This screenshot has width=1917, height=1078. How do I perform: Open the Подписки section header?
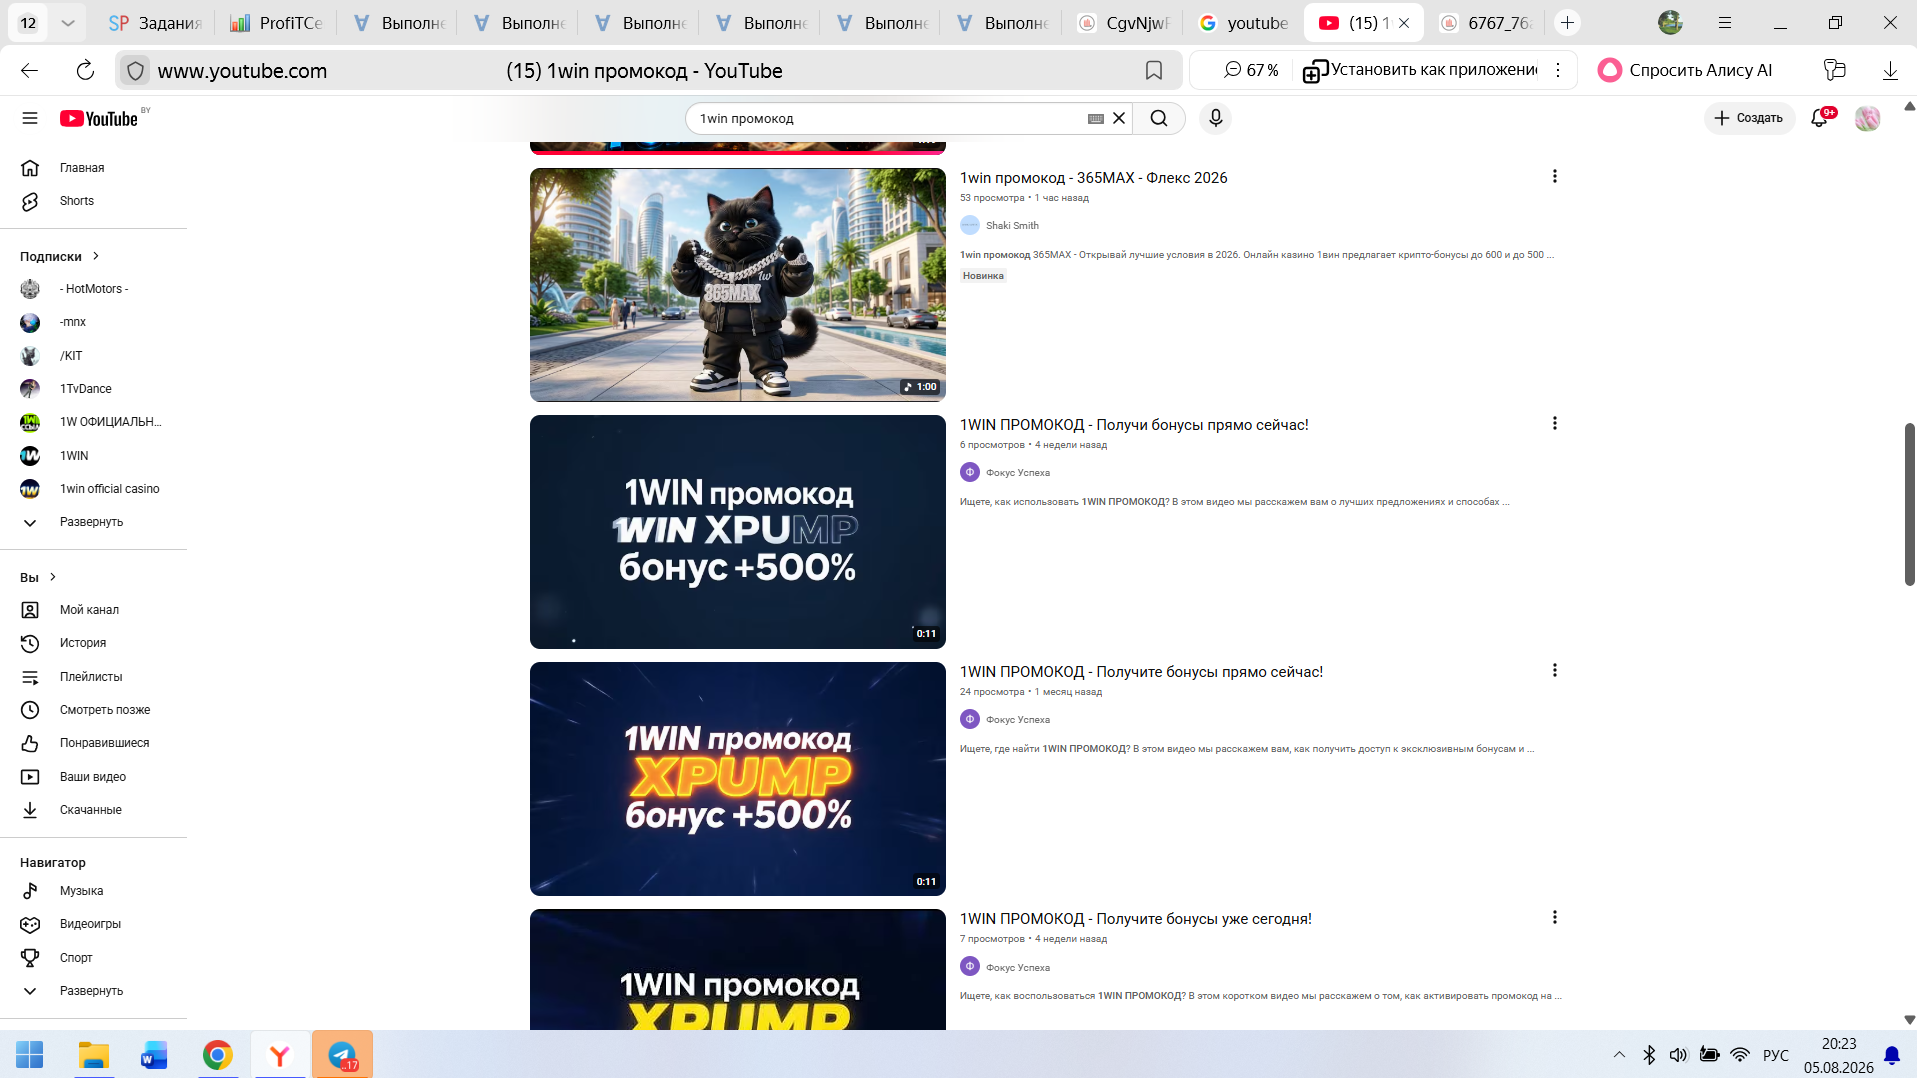tap(60, 257)
